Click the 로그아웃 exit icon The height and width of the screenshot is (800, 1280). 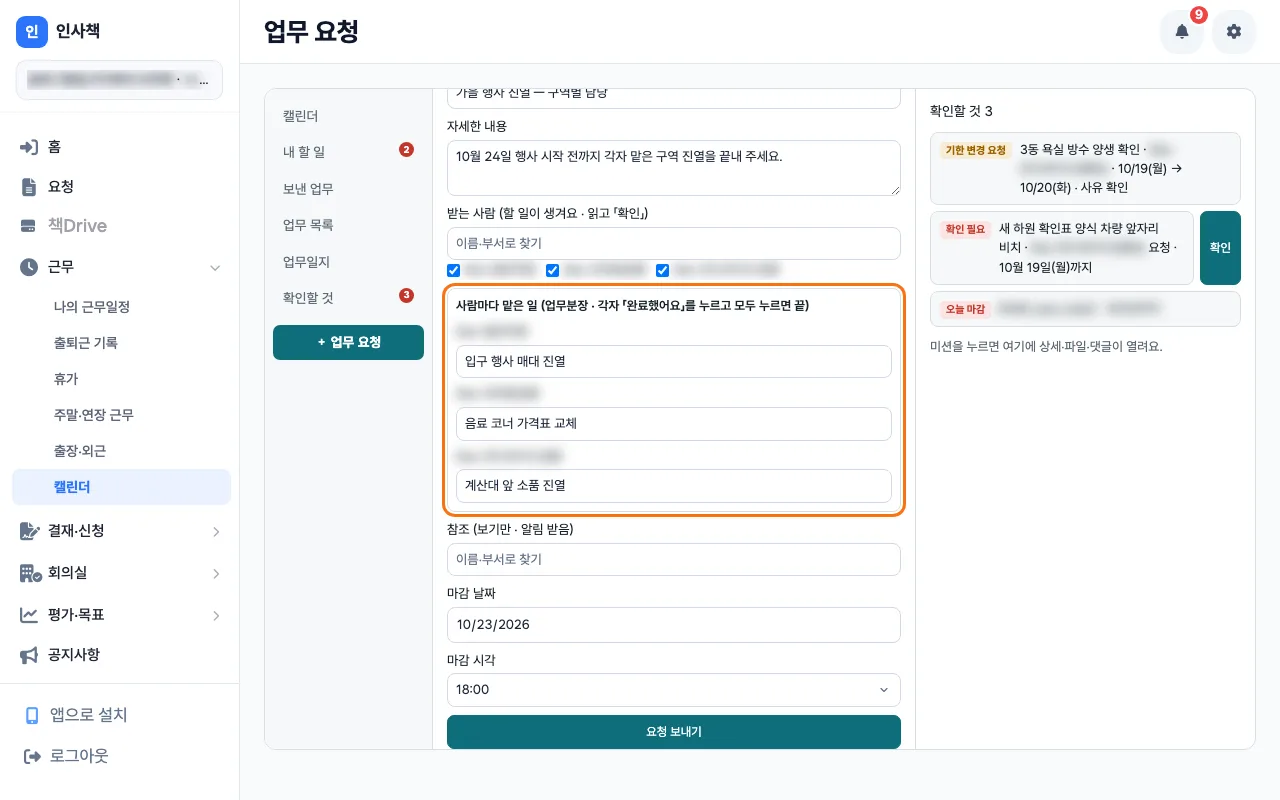click(x=32, y=756)
